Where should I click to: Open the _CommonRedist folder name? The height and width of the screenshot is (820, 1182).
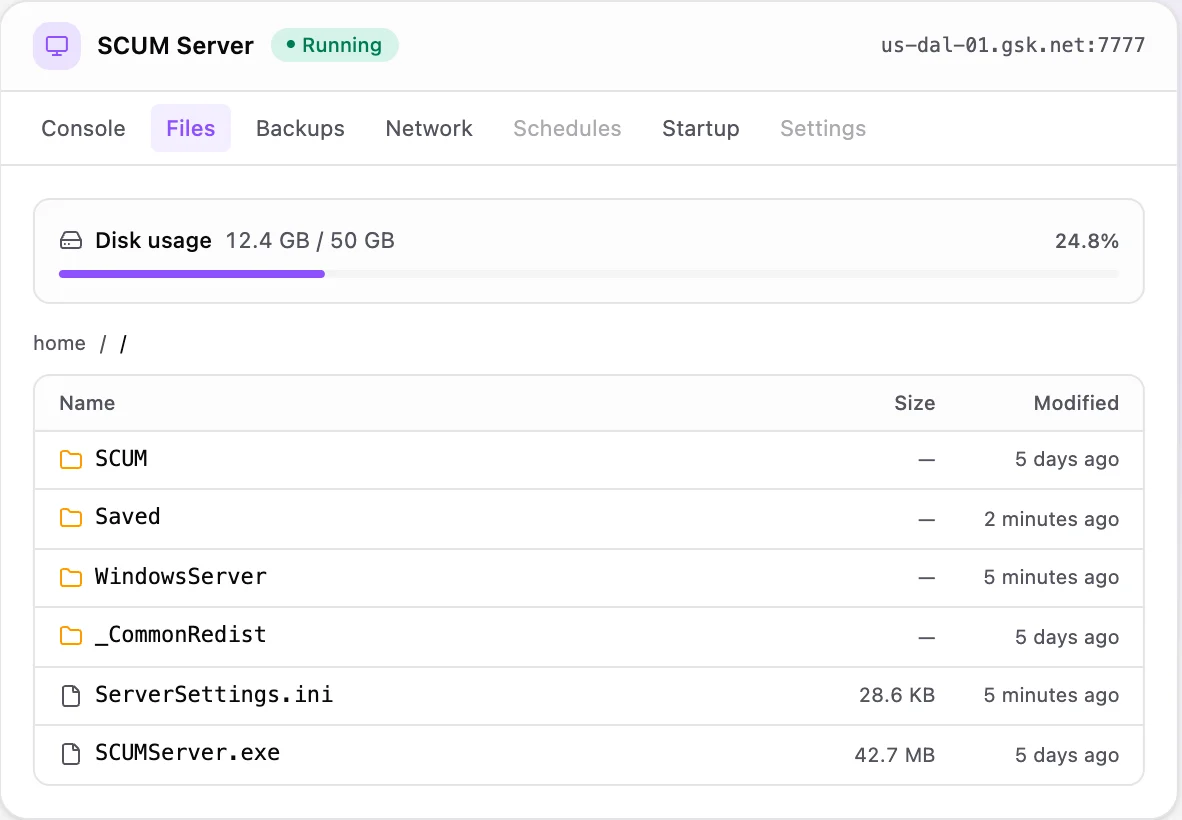click(181, 635)
